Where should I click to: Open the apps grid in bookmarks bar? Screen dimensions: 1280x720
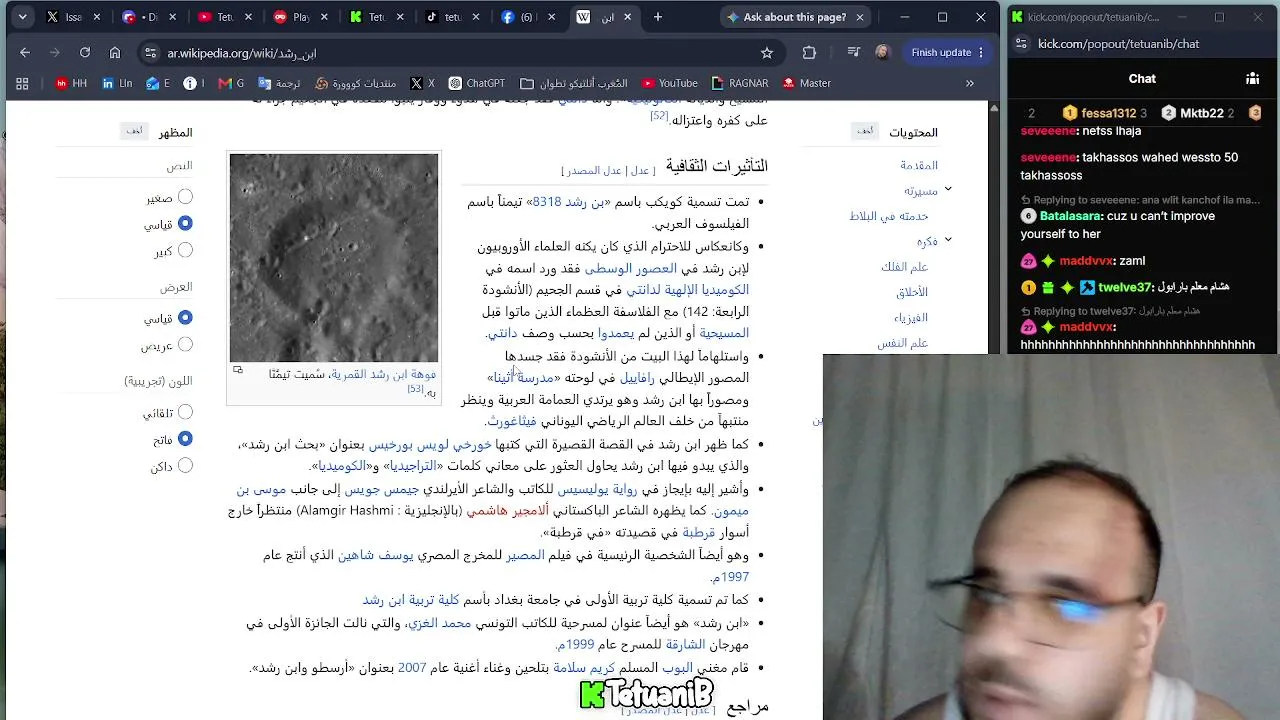tap(22, 83)
